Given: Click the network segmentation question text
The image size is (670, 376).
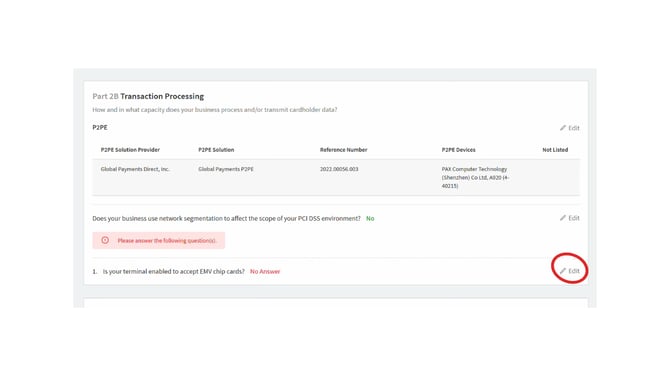Looking at the screenshot, I should [226, 218].
